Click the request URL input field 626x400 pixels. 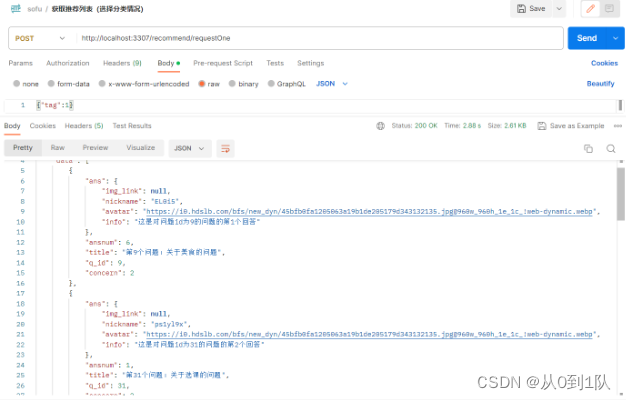[x=319, y=38]
